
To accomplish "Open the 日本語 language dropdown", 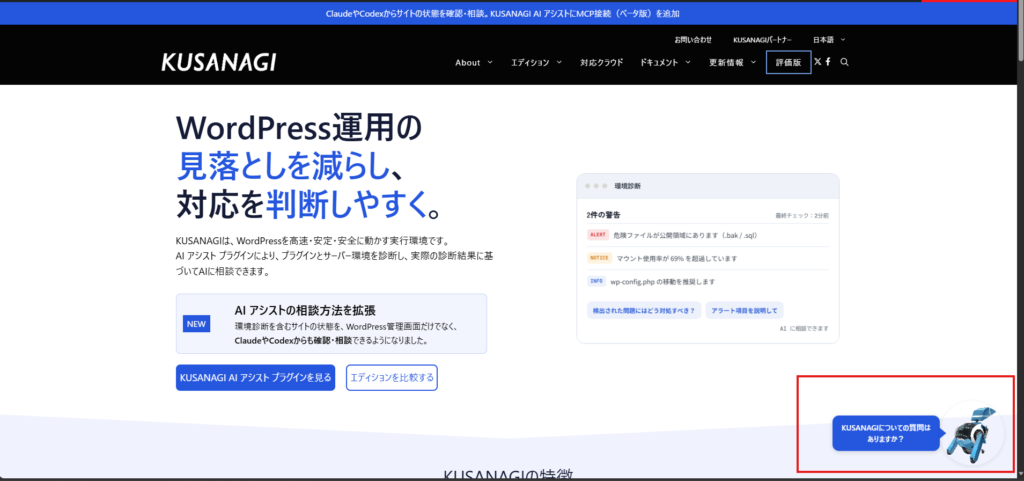I will tap(829, 40).
